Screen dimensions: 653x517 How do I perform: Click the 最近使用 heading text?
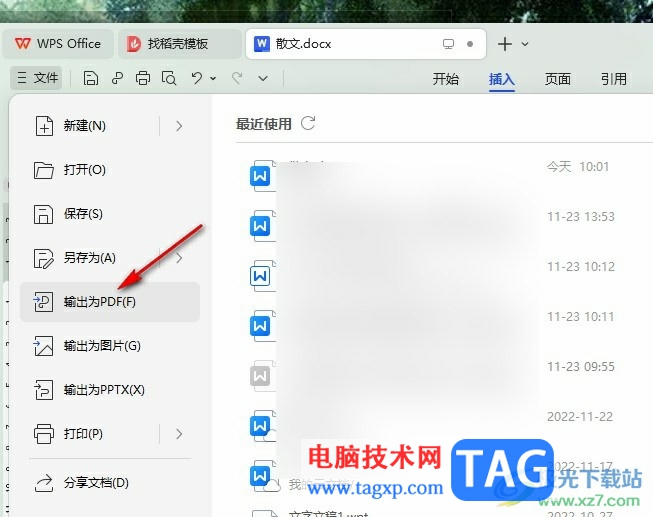pyautogui.click(x=264, y=124)
